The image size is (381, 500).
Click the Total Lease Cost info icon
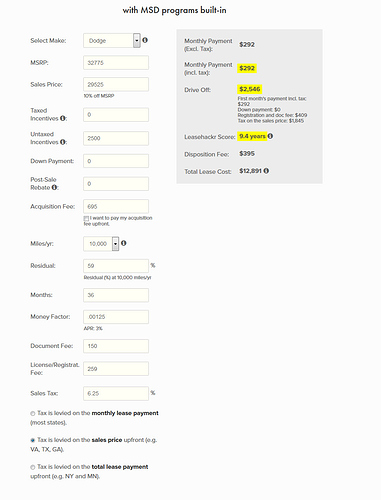pos(266,171)
